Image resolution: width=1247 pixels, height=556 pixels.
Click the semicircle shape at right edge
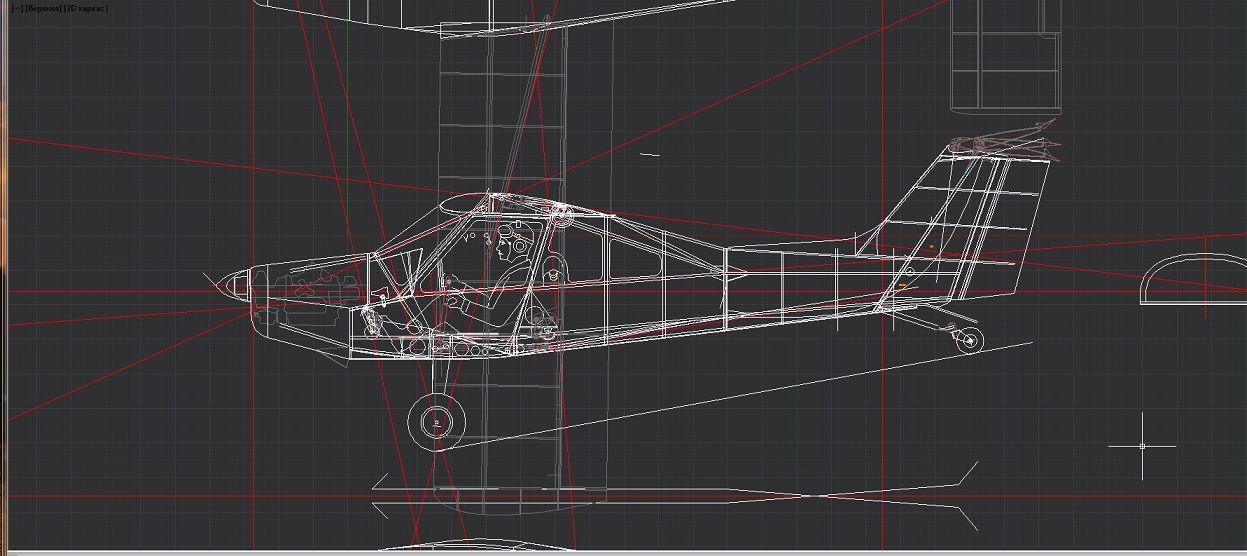1189,280
